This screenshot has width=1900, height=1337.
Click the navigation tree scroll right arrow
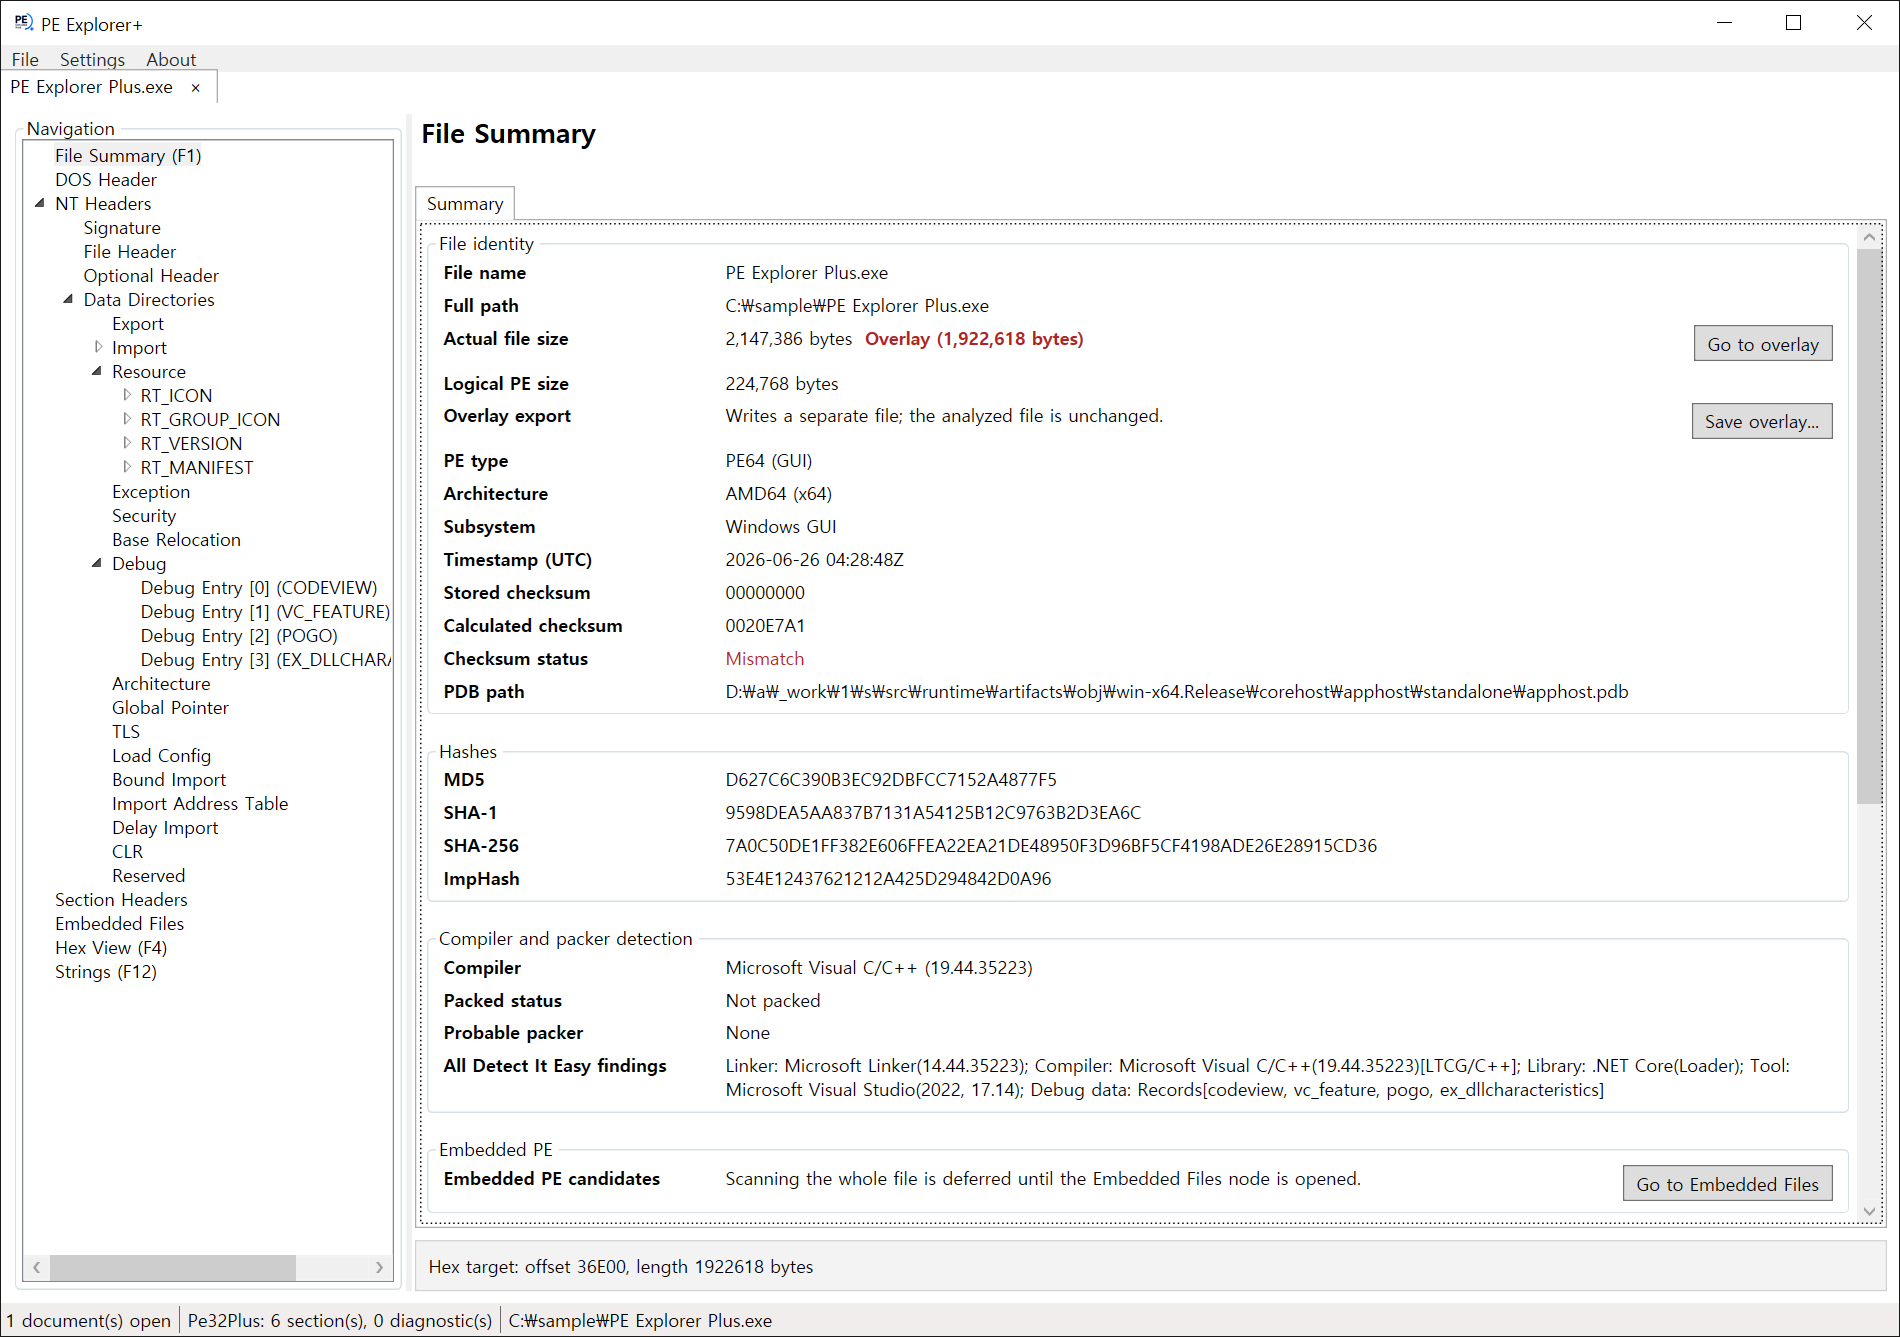pyautogui.click(x=379, y=1267)
